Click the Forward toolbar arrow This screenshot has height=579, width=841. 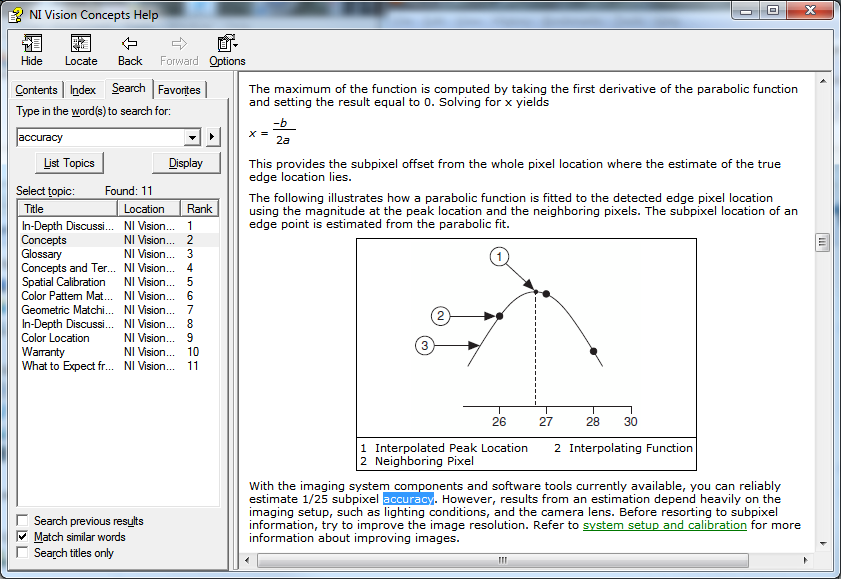pos(179,50)
